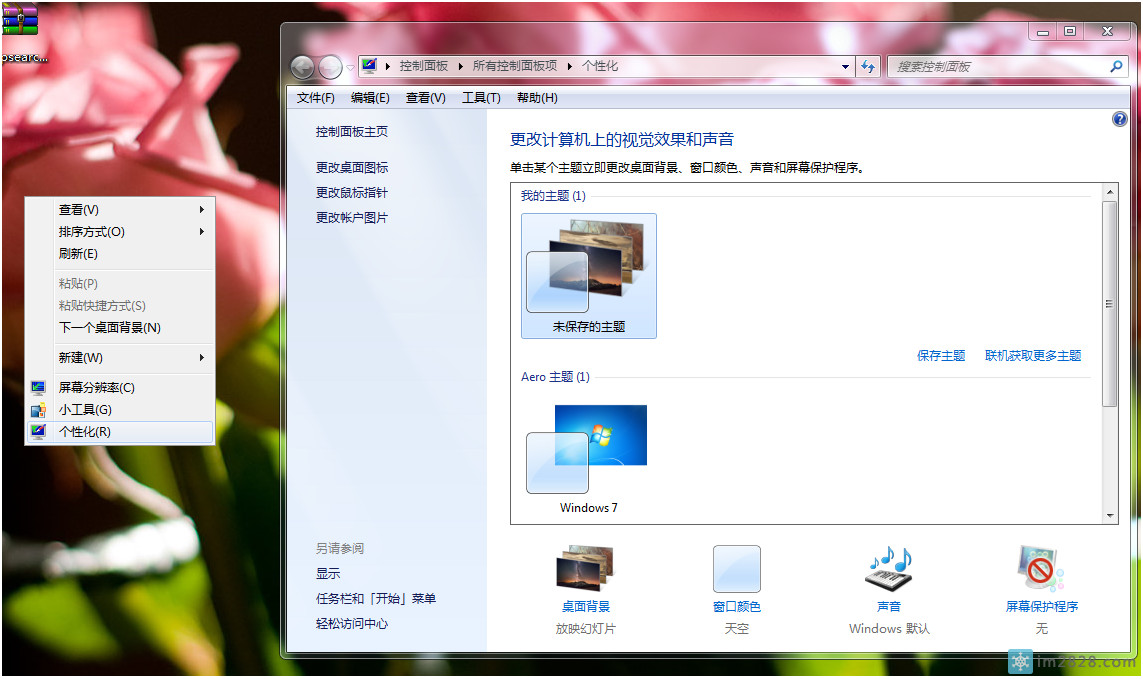Viewport: 1143px width, 679px height.
Task: Open the Screen Saver (屏幕保护程序) icon
Action: coord(1041,570)
